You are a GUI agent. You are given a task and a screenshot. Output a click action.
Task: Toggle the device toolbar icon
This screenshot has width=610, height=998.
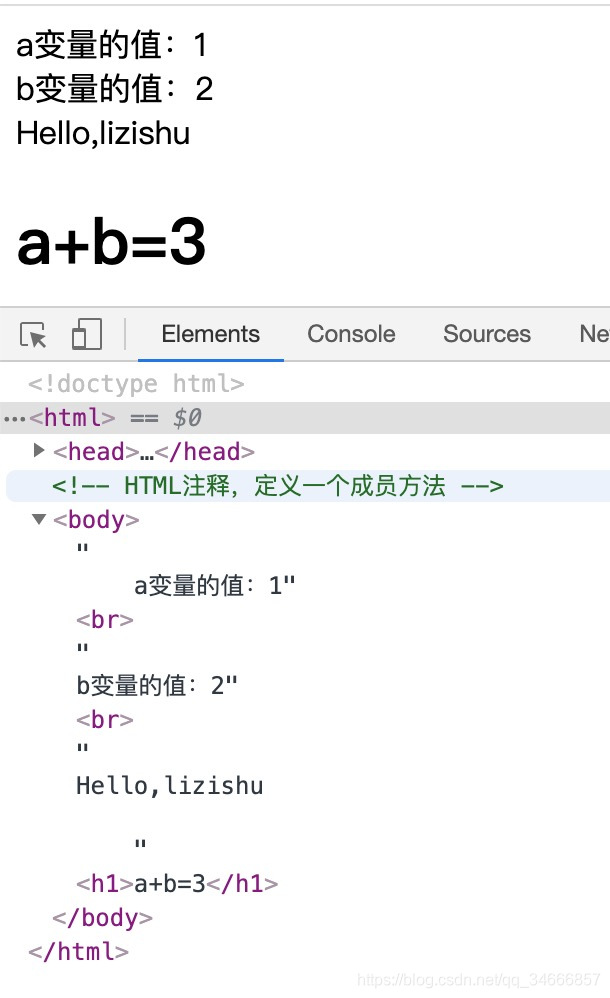point(87,334)
